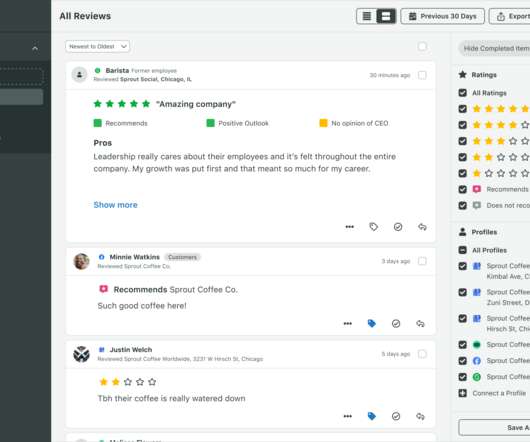
Task: Open more options on Barista review
Action: tap(350, 227)
